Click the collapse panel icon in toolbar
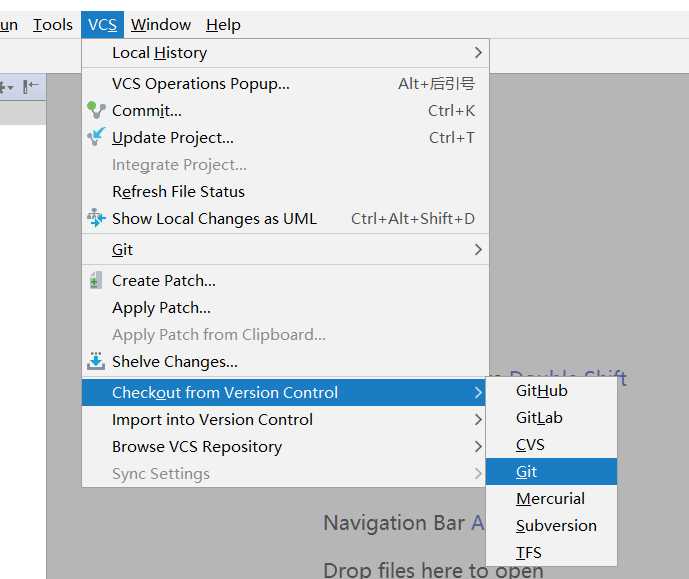This screenshot has height=579, width=689. point(30,87)
